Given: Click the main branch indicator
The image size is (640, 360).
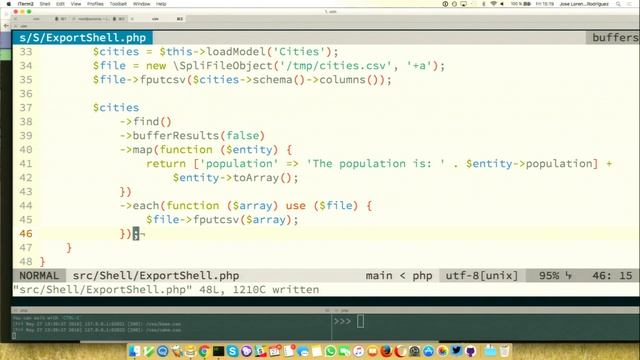Looking at the screenshot, I should (x=379, y=276).
